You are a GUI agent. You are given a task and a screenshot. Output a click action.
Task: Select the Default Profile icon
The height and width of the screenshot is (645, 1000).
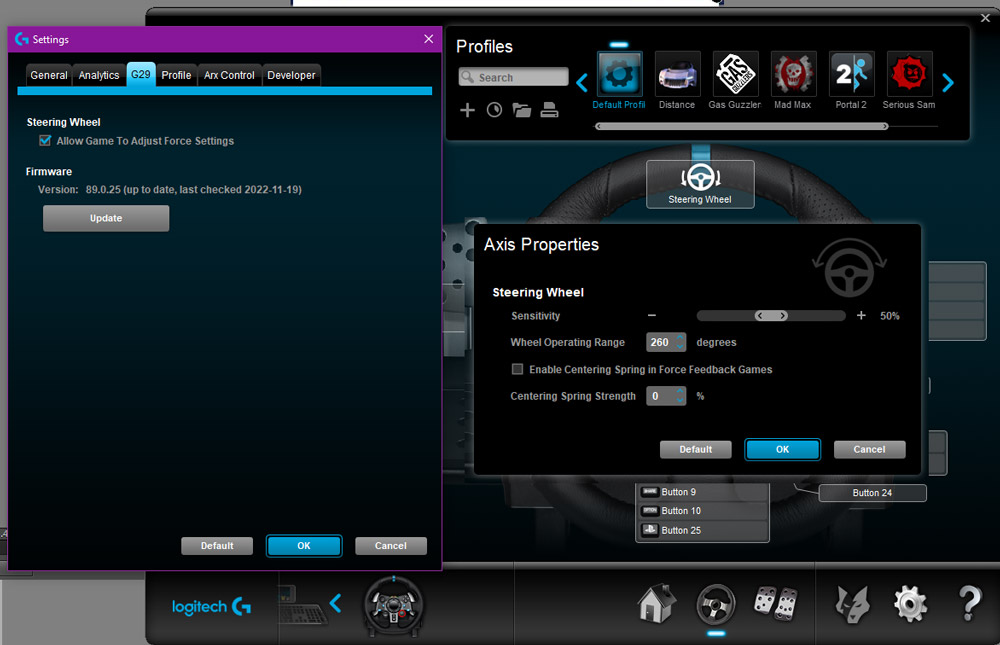(619, 73)
